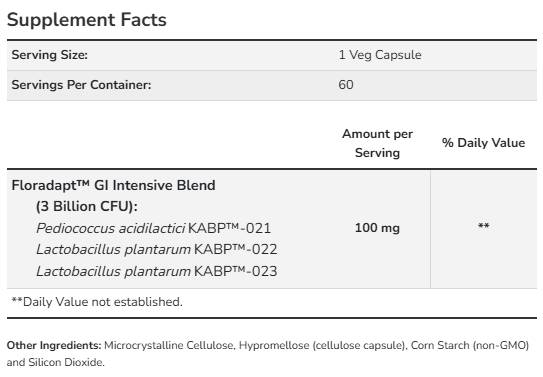Select the Serving Size label
Image resolution: width=543 pixels, height=377 pixels.
(x=50, y=55)
